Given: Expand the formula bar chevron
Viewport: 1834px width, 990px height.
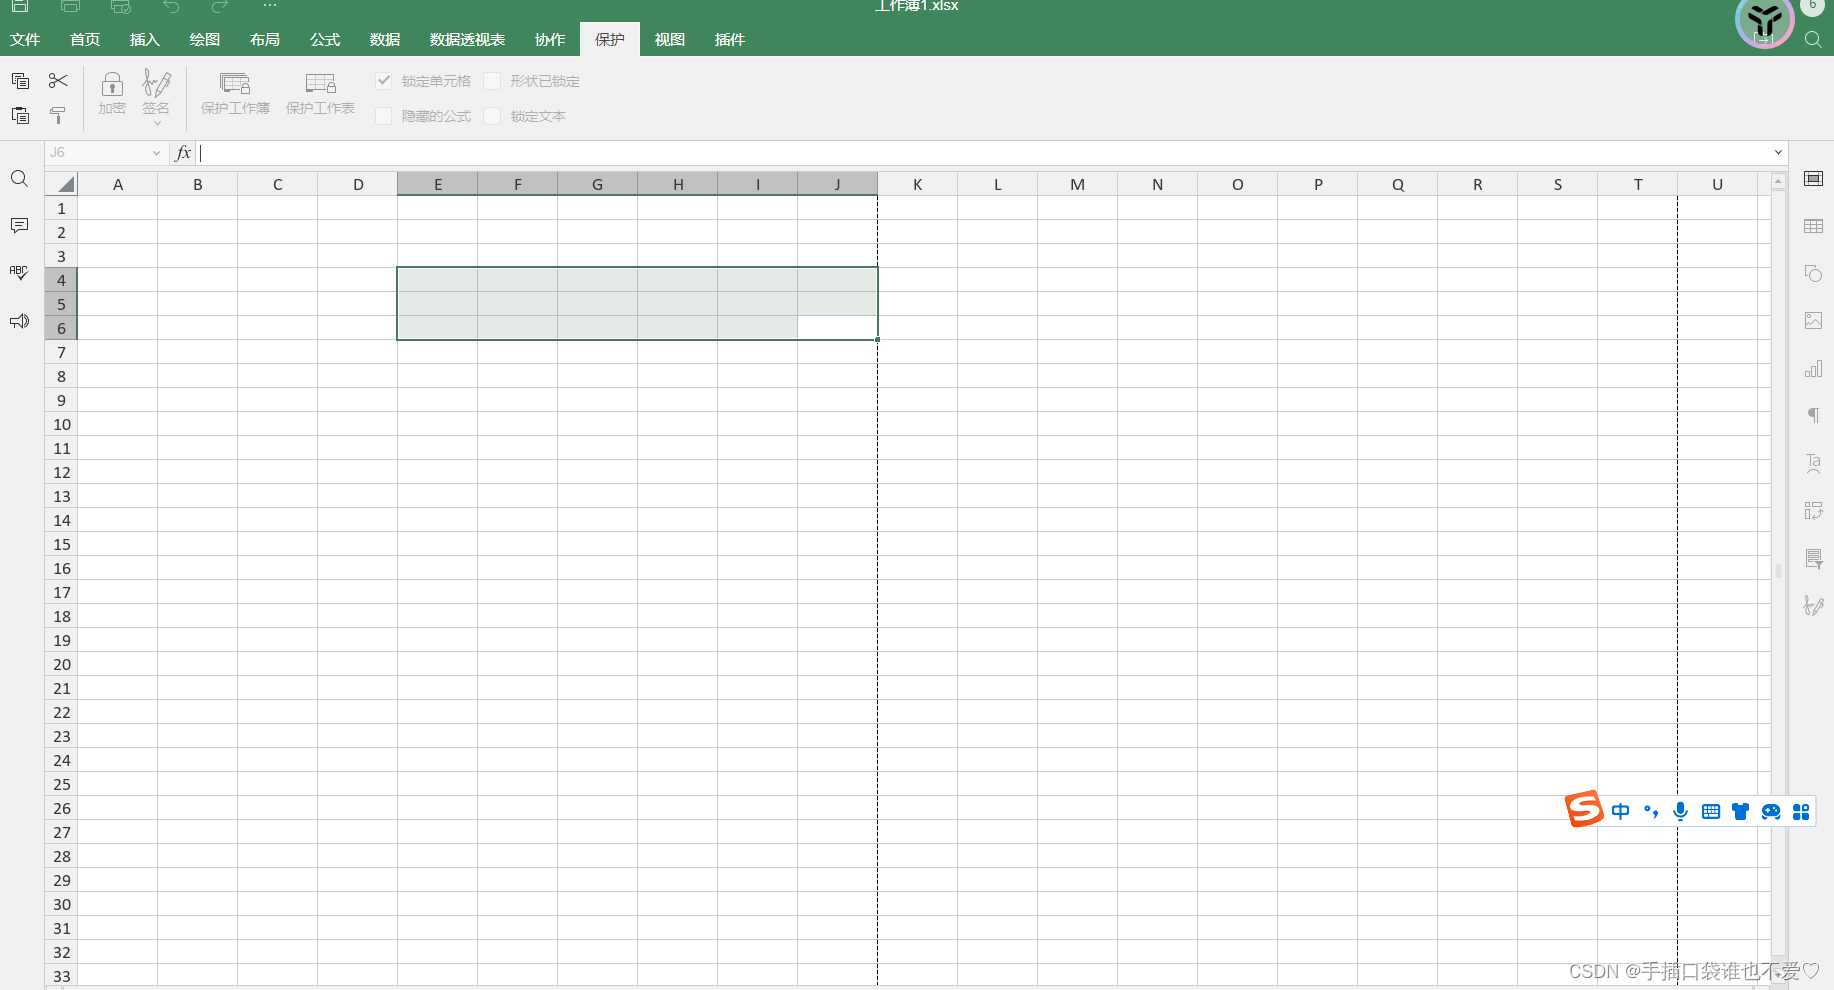Looking at the screenshot, I should [x=1778, y=153].
